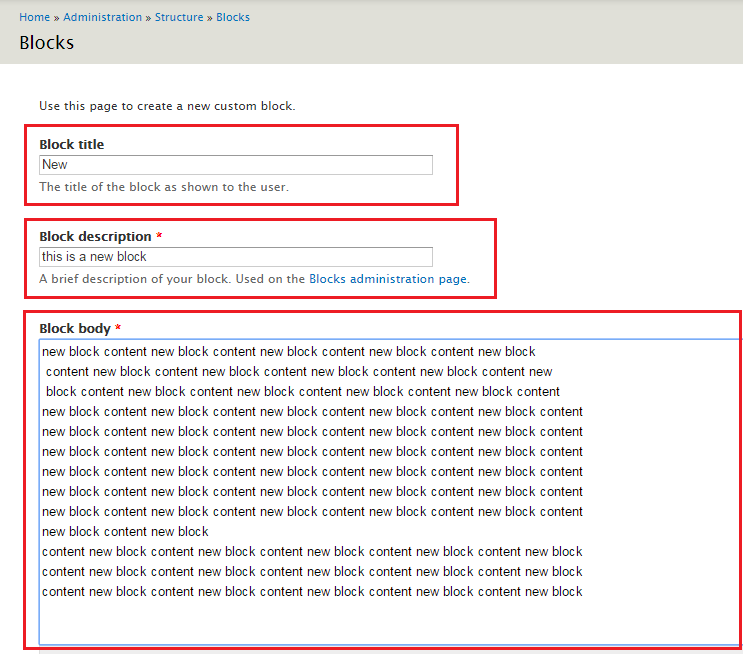Click 'The title of the block as shown to the user.' text

tap(164, 187)
